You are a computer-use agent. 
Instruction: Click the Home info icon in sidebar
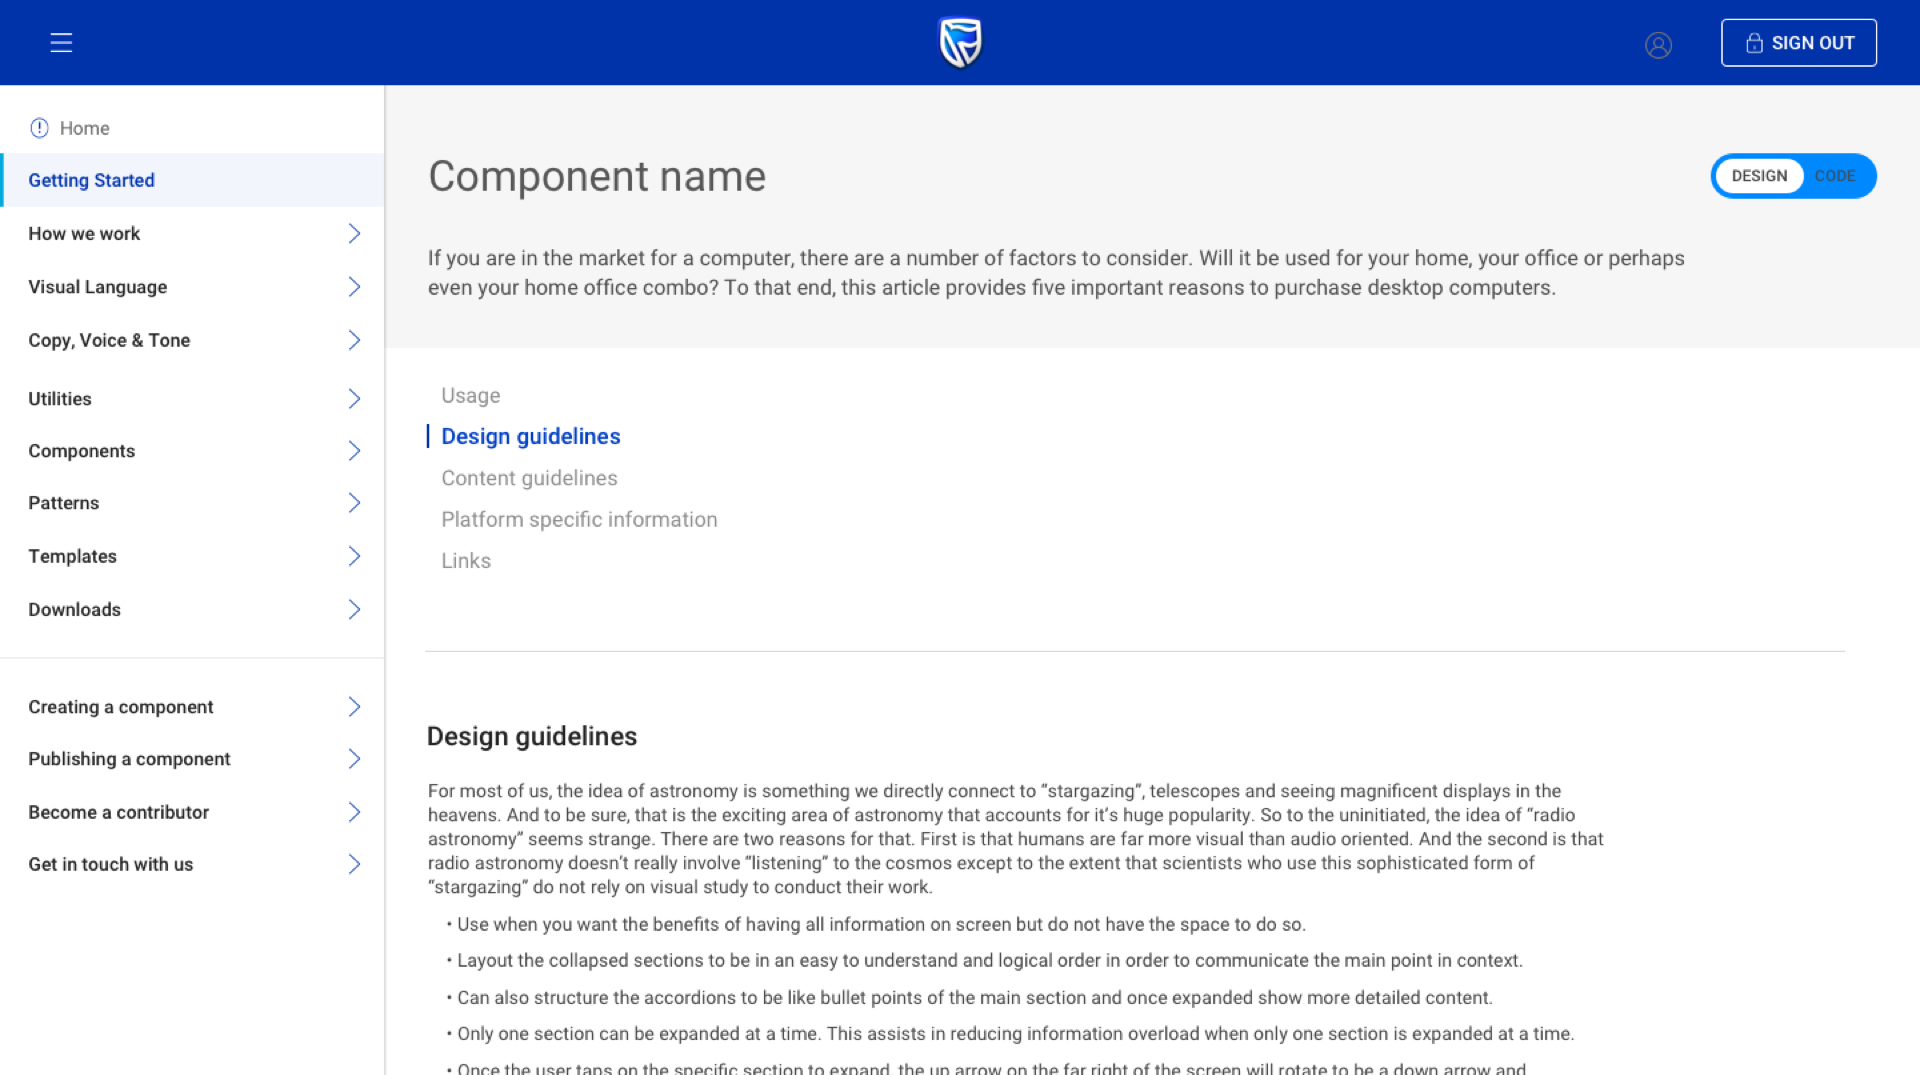tap(39, 128)
